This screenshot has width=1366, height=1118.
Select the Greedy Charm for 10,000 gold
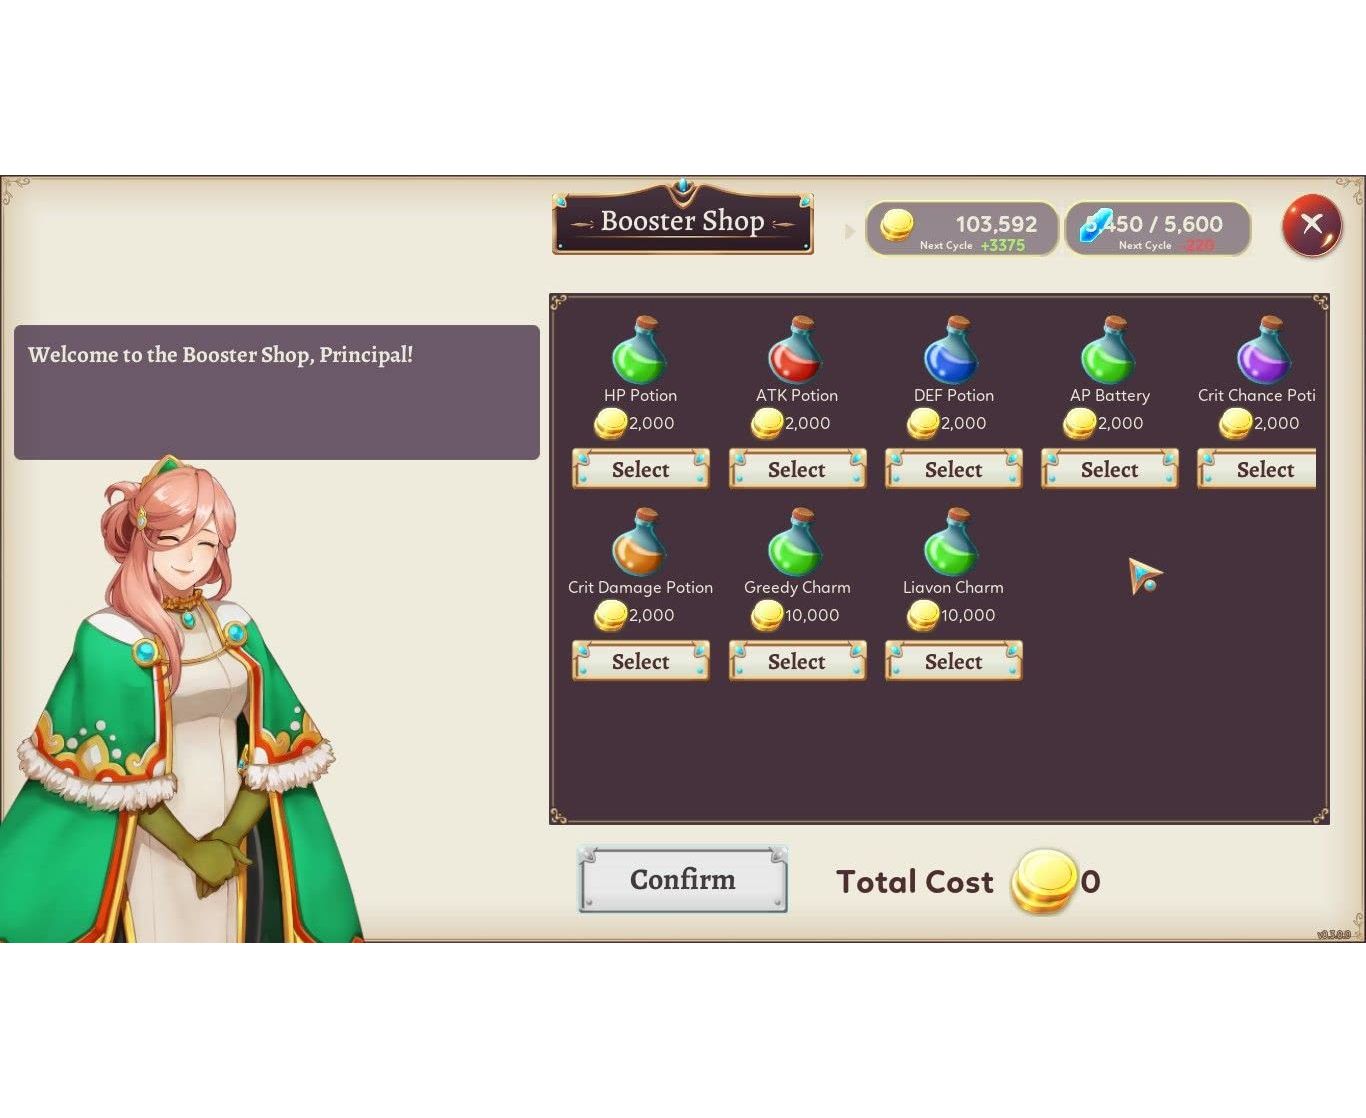coord(797,661)
